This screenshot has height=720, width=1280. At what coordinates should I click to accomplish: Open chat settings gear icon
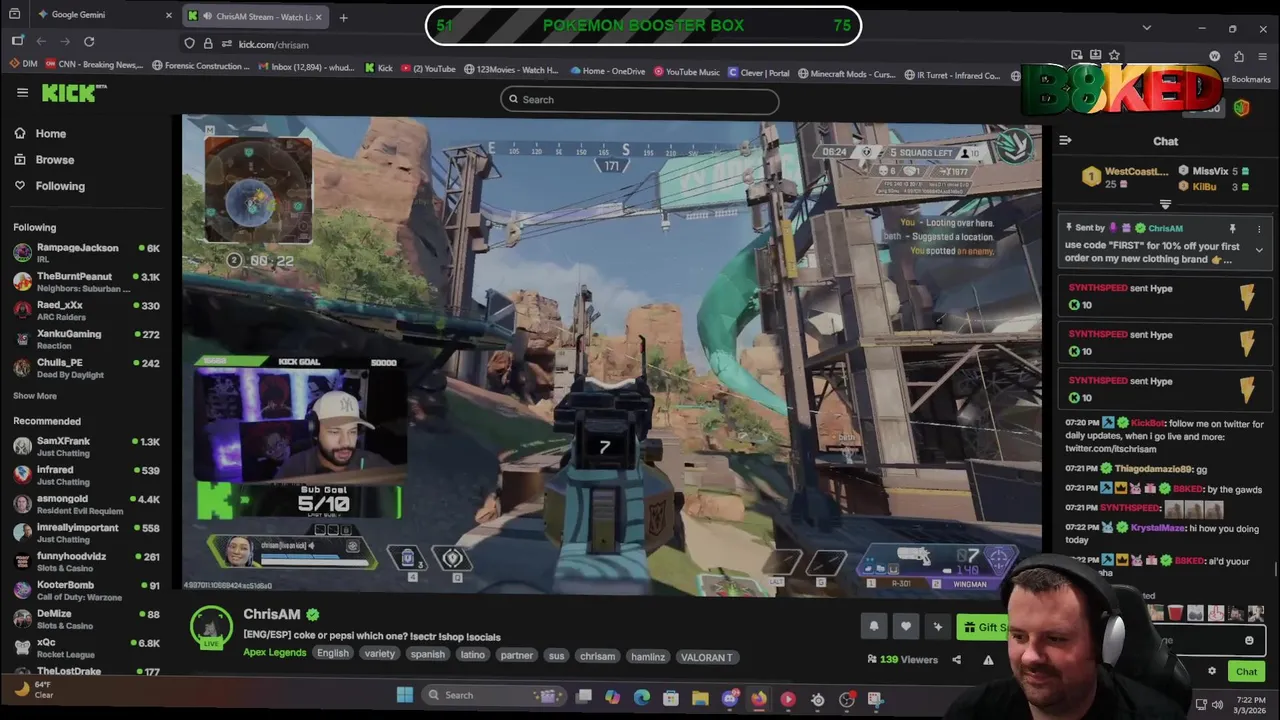point(1212,671)
